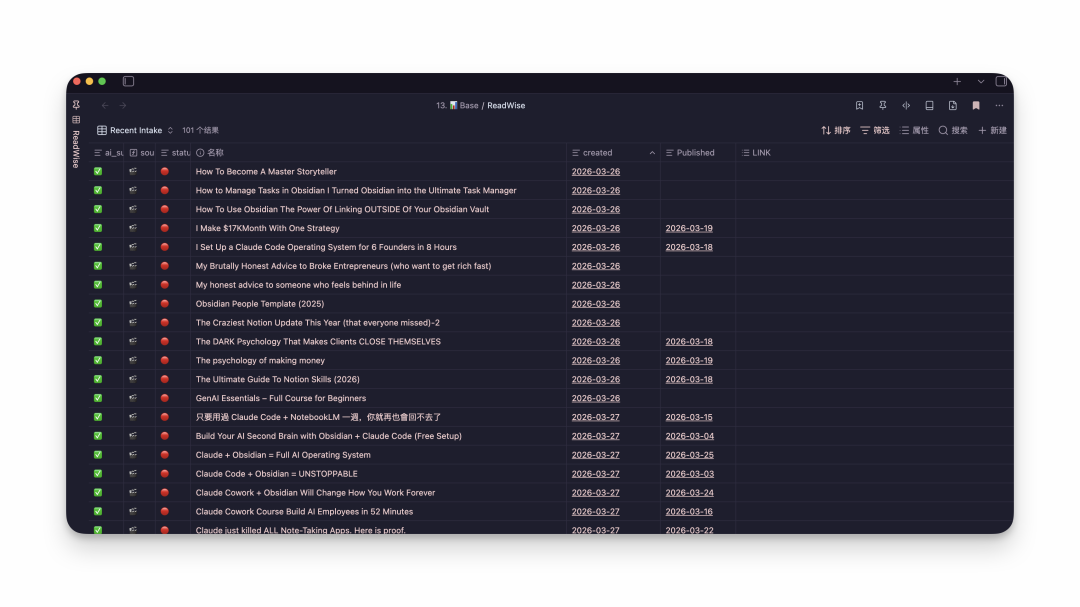Open the more options ellipsis menu
Image resolution: width=1080 pixels, height=607 pixels.
[x=999, y=105]
